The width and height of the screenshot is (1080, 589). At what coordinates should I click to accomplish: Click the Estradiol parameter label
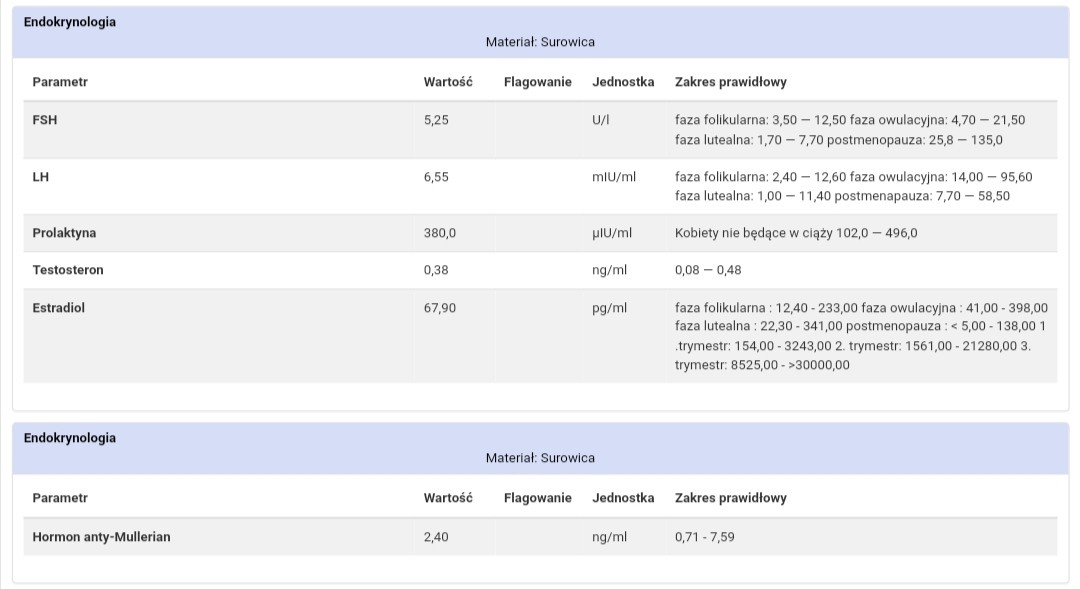pos(58,308)
